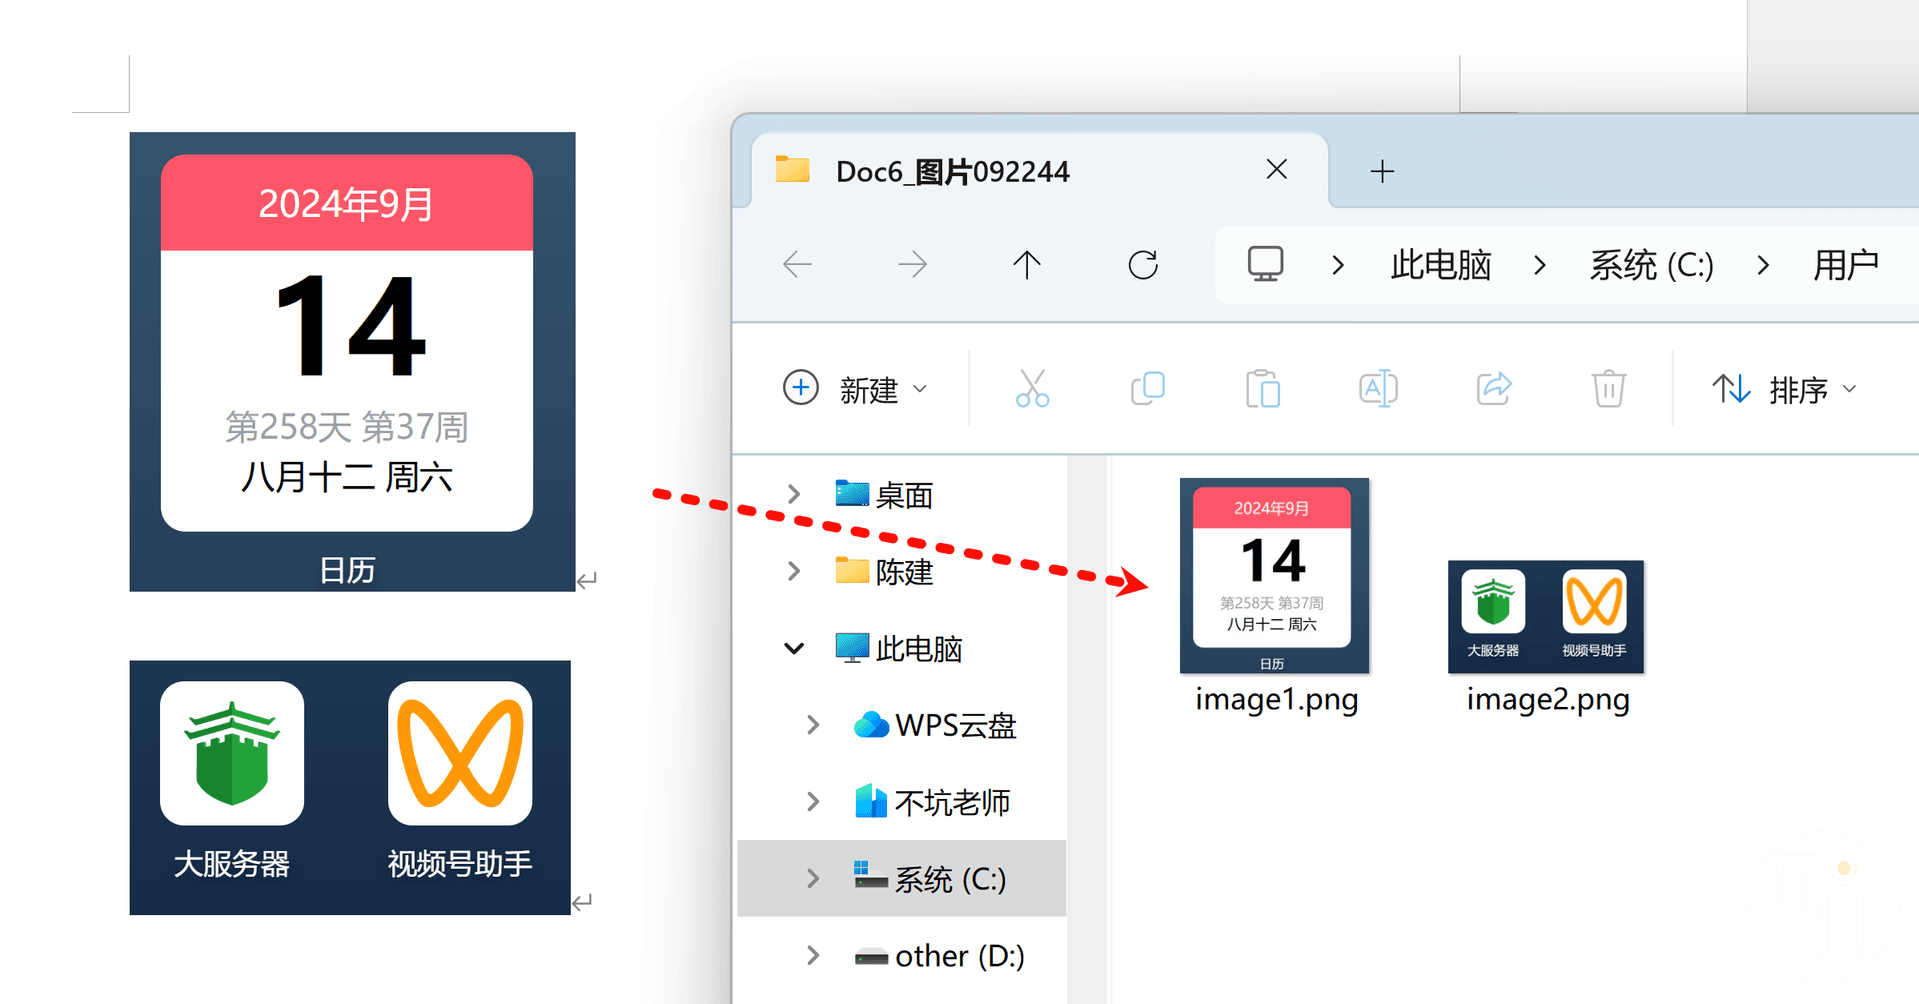Collapse the 此电脑 tree node

click(794, 648)
